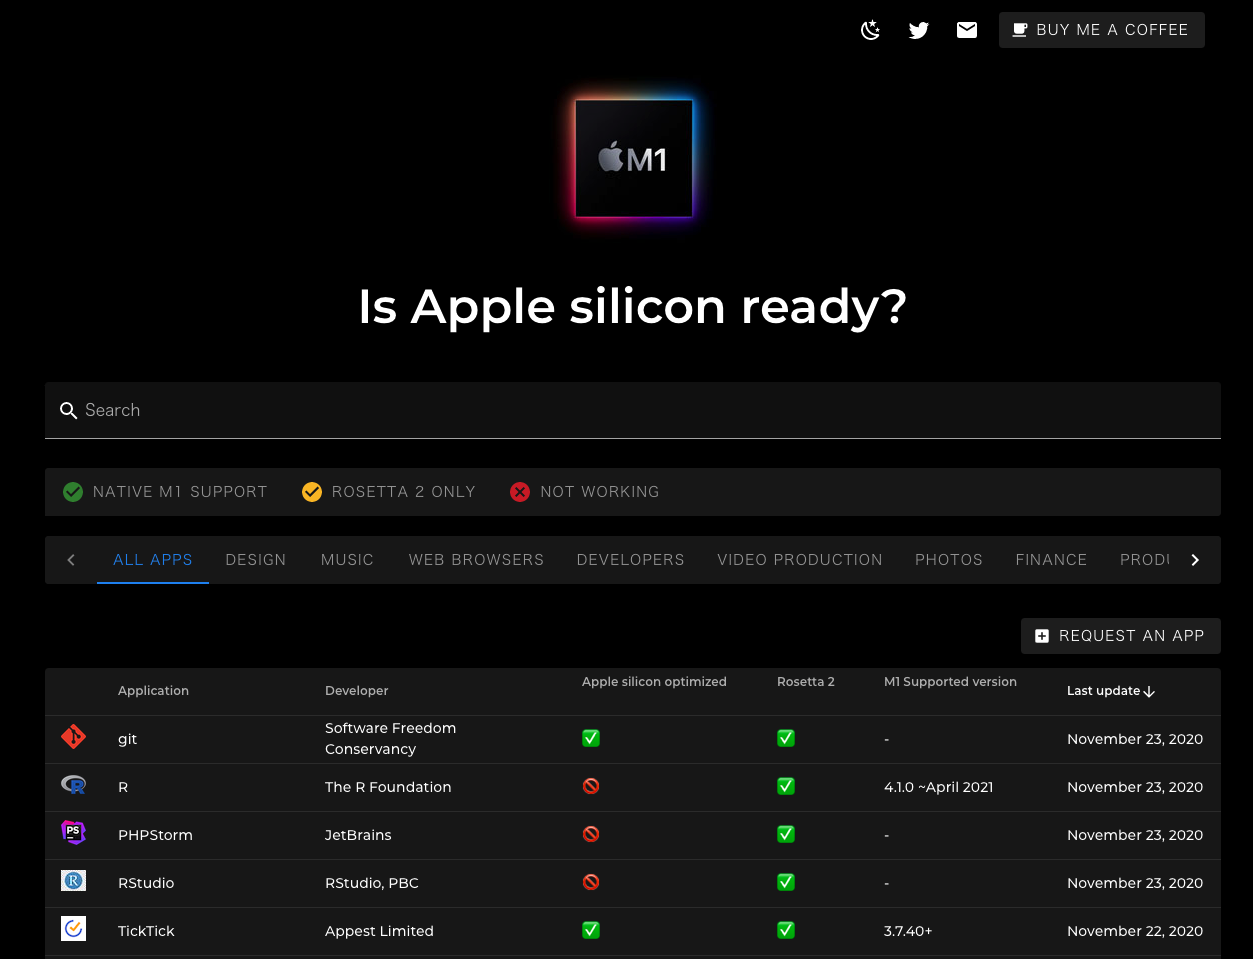Toggle the Rosetta 2 Only filter

(389, 492)
